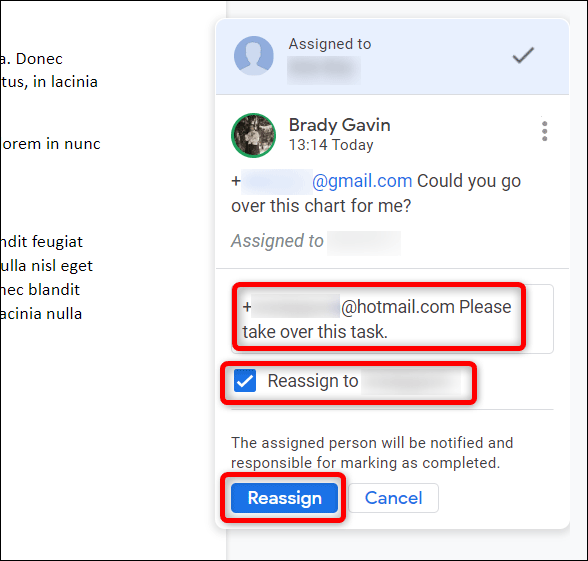Uncheck the Reassign to checkbox

245,381
